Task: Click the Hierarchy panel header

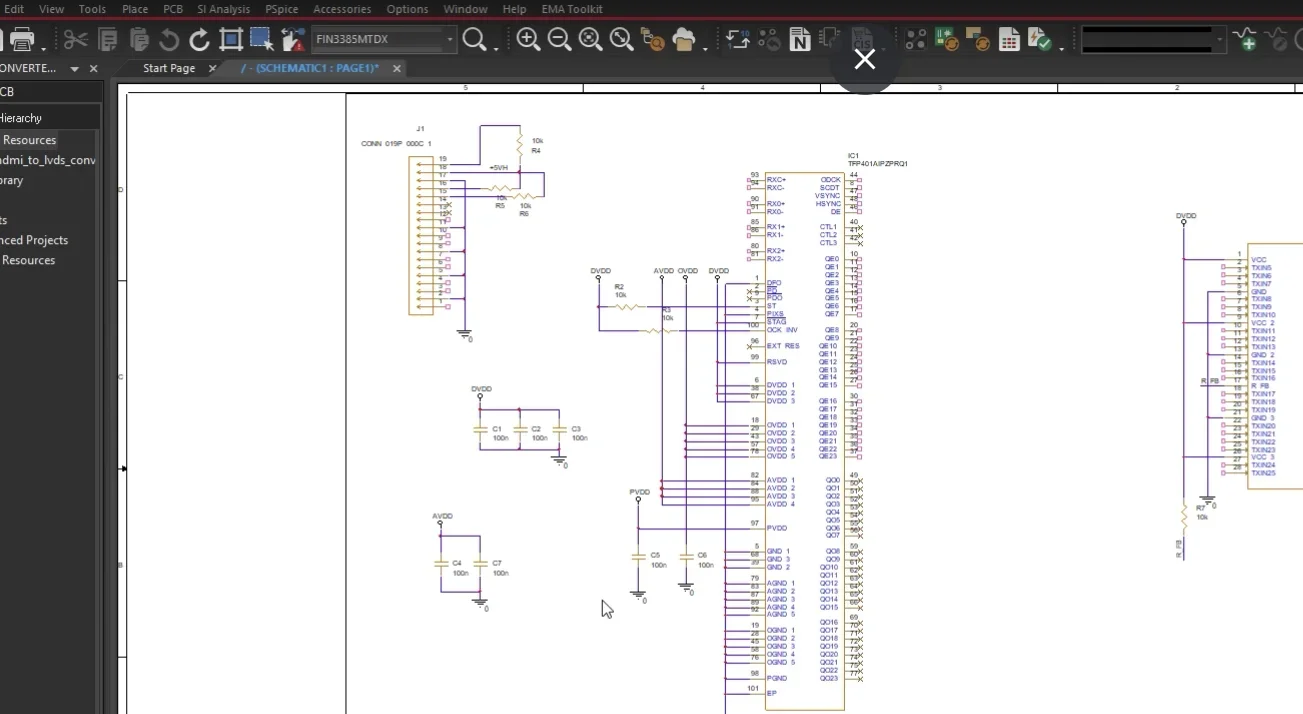Action: [21, 118]
